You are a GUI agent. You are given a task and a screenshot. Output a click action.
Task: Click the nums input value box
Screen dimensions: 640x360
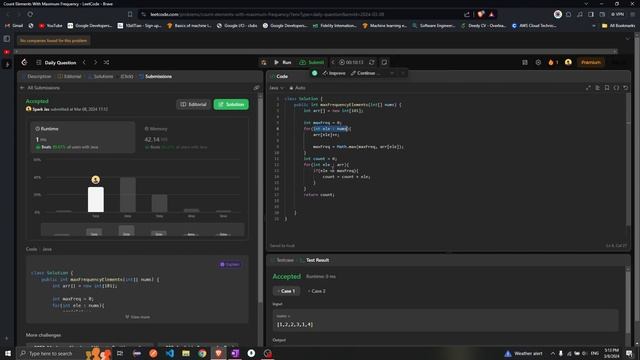coord(445,320)
